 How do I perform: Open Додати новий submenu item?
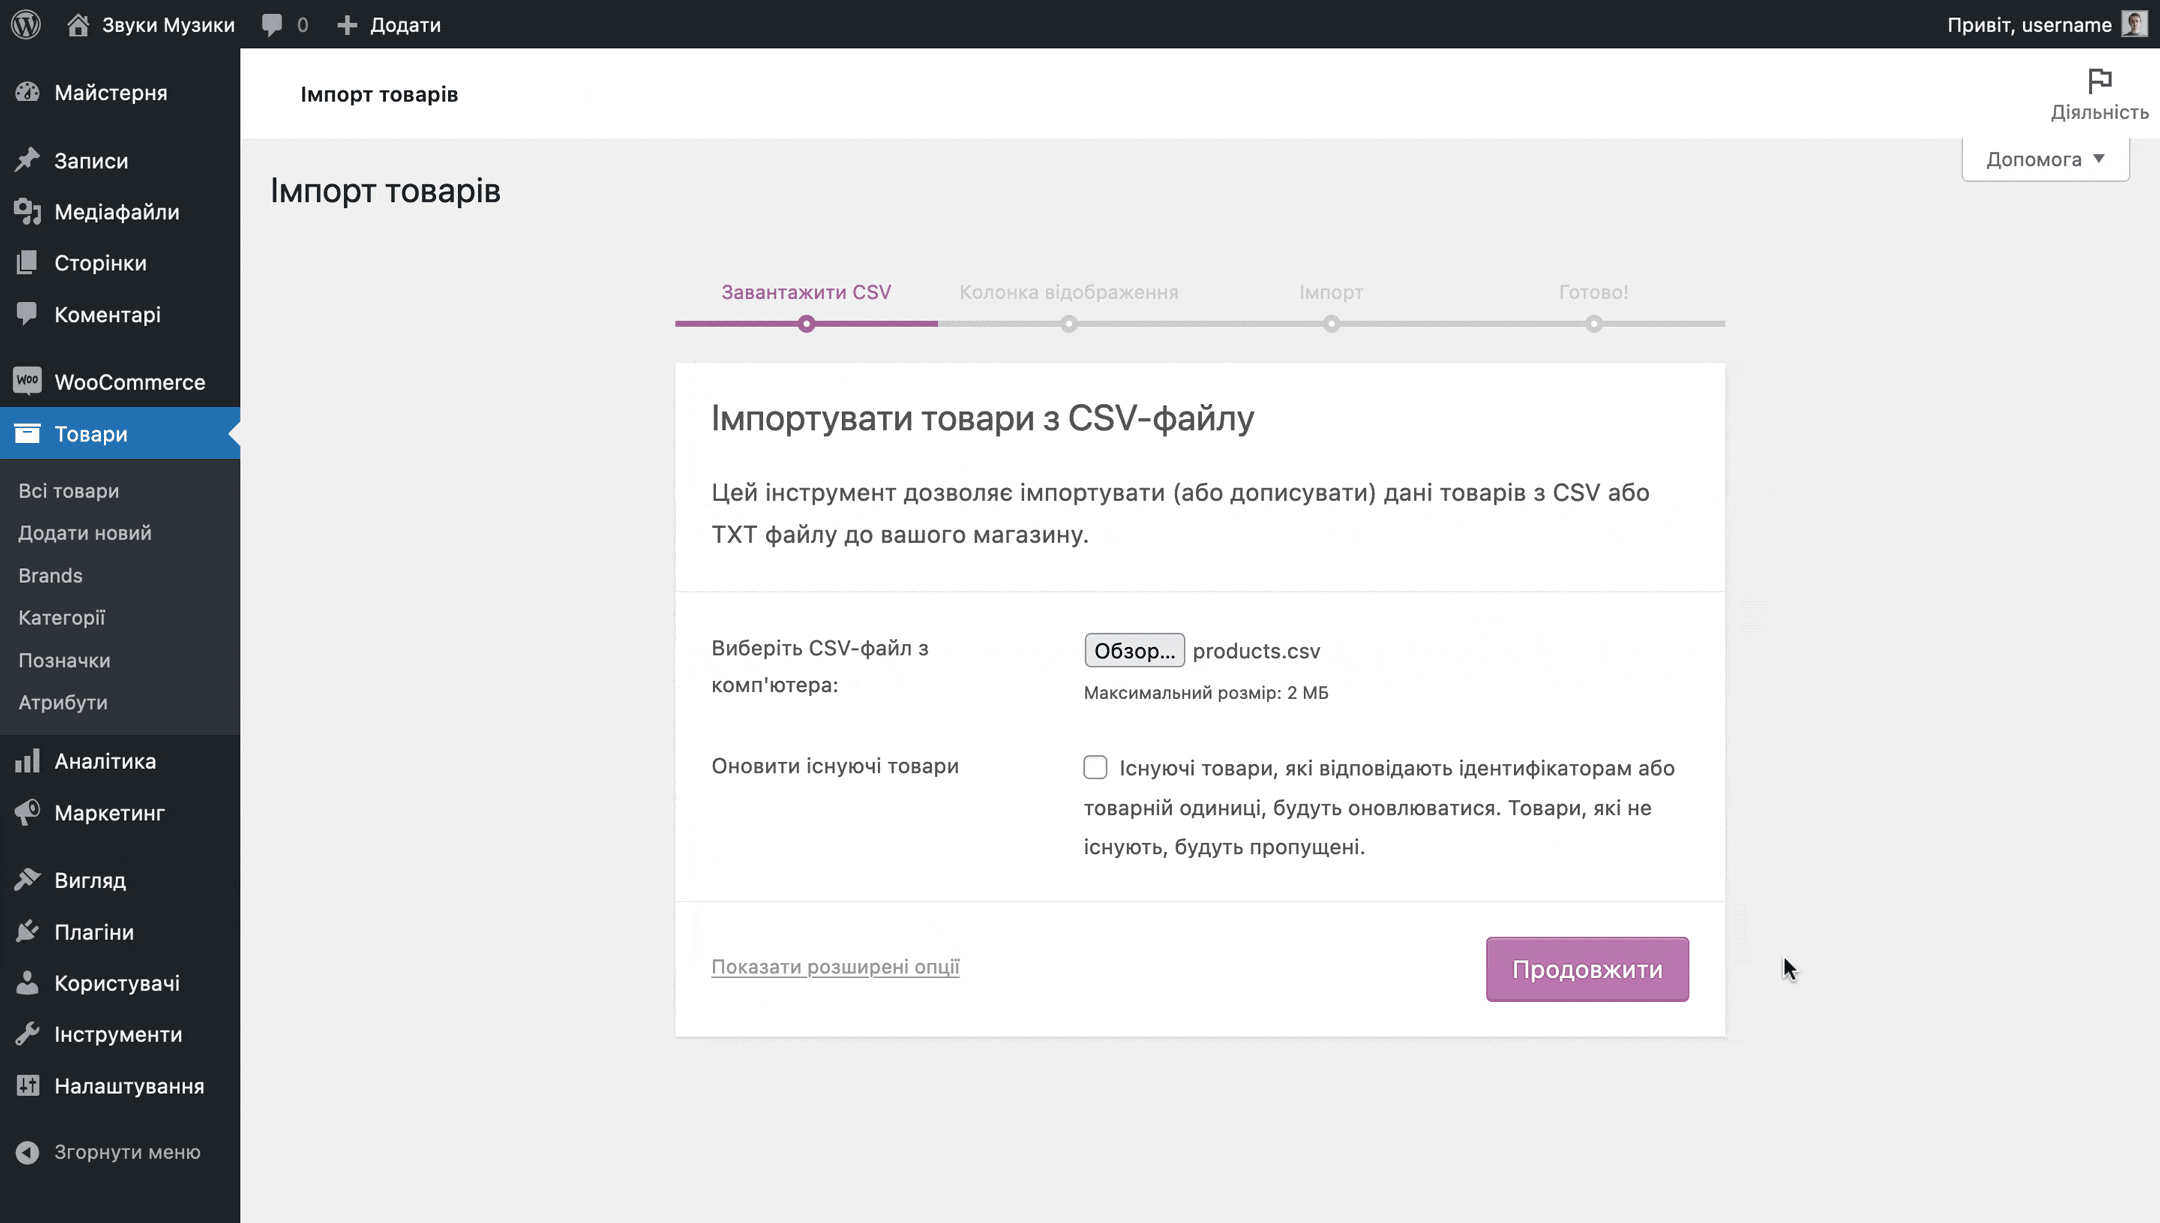coord(85,533)
